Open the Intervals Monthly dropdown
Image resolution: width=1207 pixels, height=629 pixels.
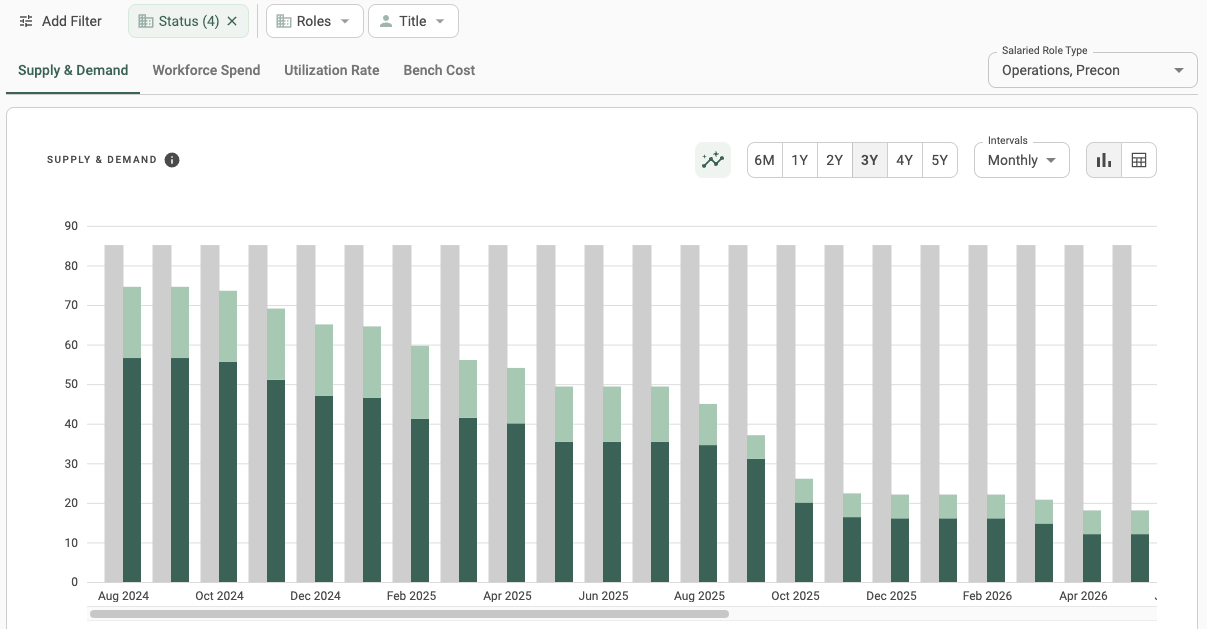[x=1020, y=159]
